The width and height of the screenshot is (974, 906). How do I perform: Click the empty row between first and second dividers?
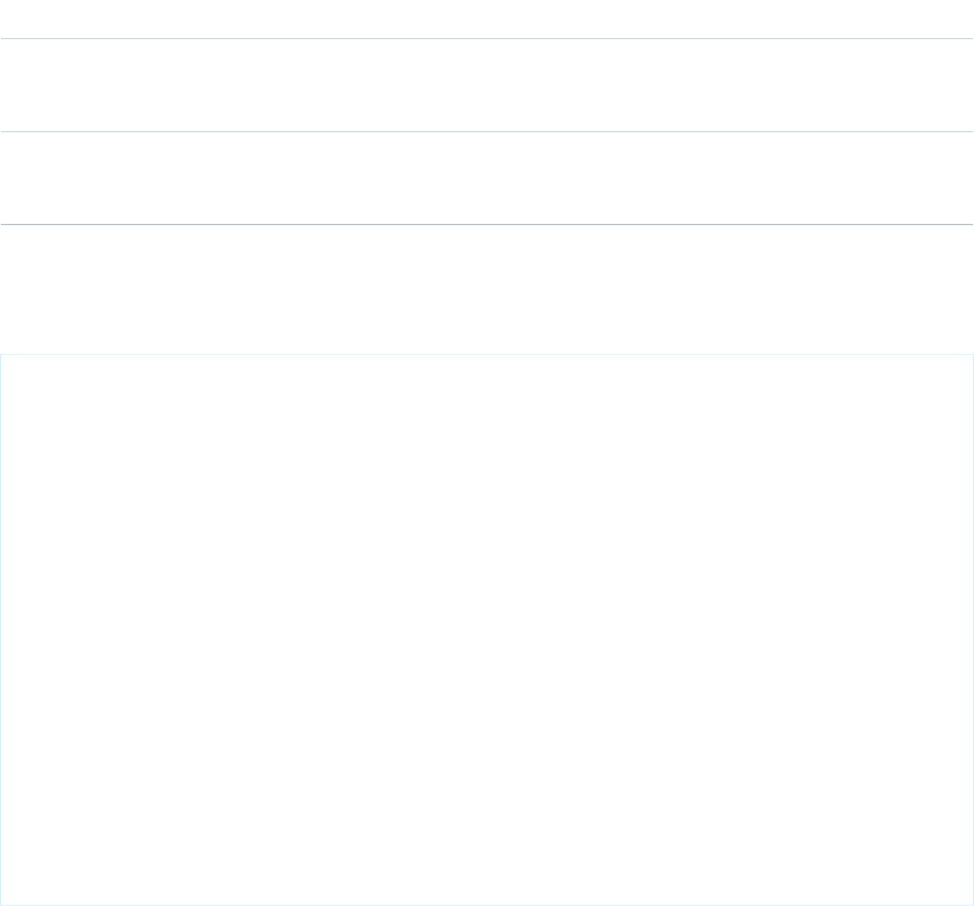487,85
